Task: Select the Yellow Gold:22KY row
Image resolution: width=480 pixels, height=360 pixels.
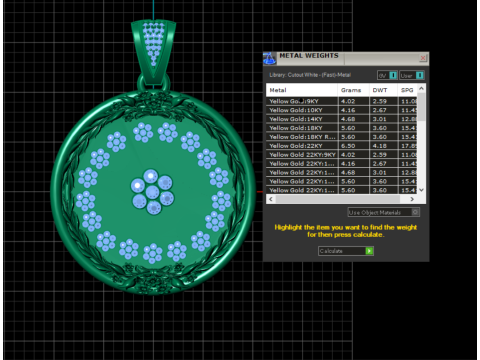Action: click(341, 146)
